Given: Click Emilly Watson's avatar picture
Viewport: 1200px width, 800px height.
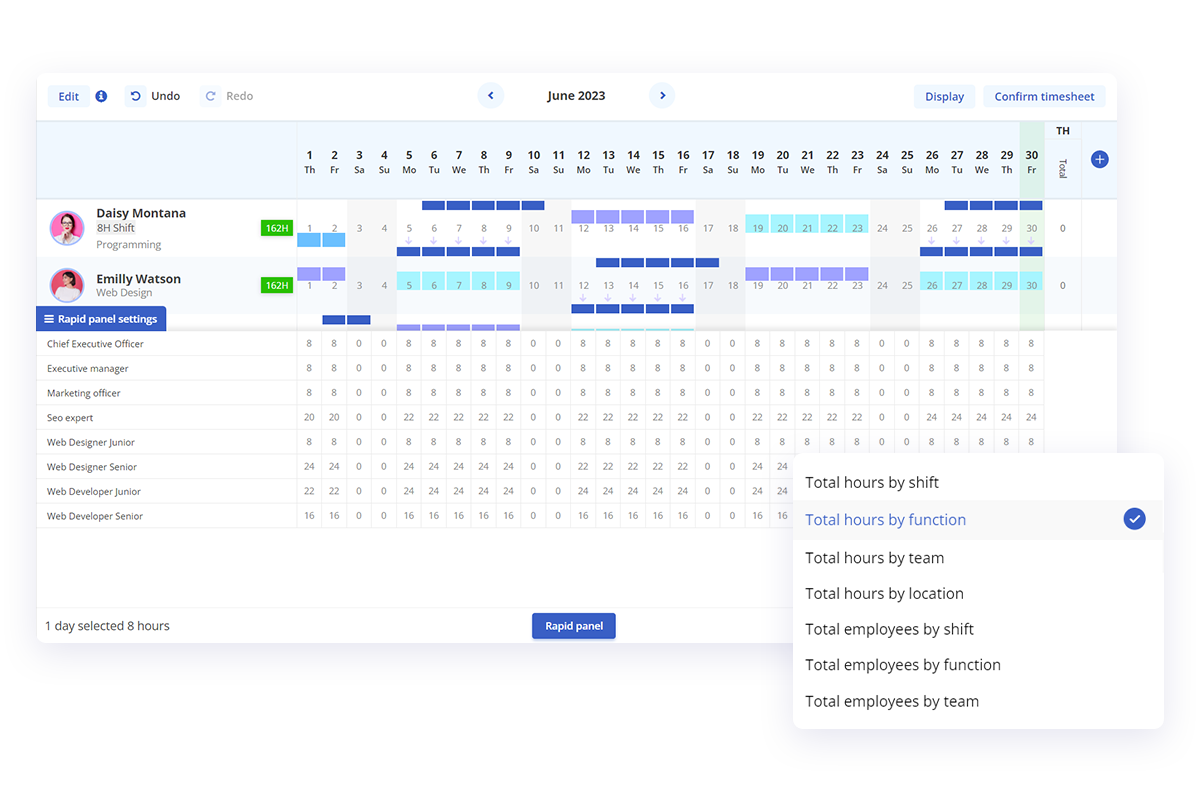Looking at the screenshot, I should pyautogui.click(x=67, y=286).
